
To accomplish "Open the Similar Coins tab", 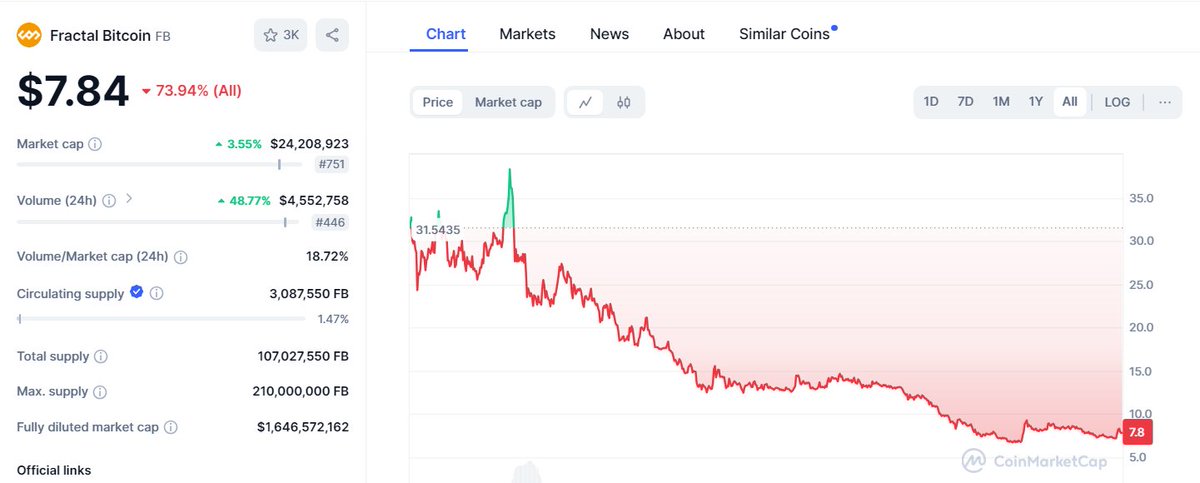I will point(785,34).
